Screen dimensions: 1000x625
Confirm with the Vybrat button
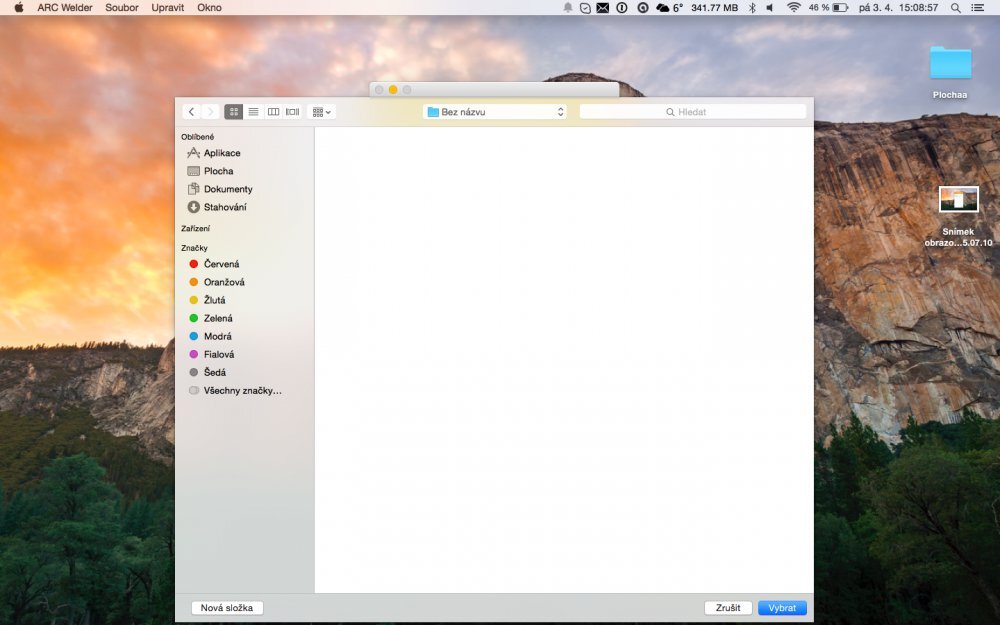(782, 608)
